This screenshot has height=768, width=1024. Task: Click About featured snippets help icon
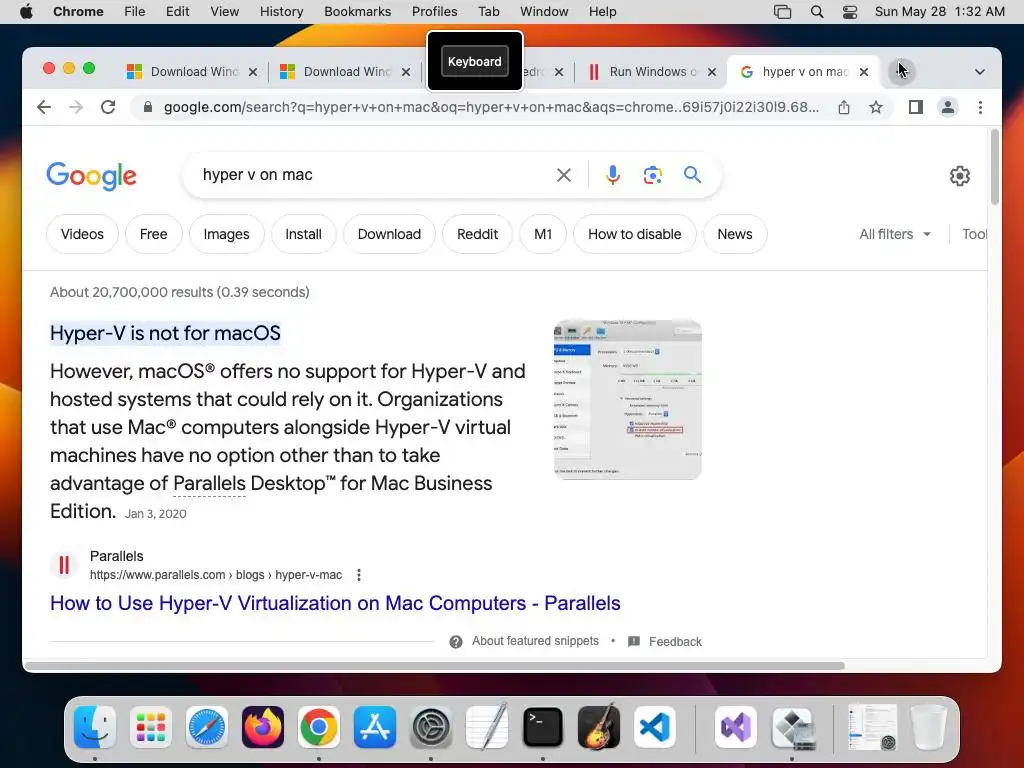(x=456, y=641)
